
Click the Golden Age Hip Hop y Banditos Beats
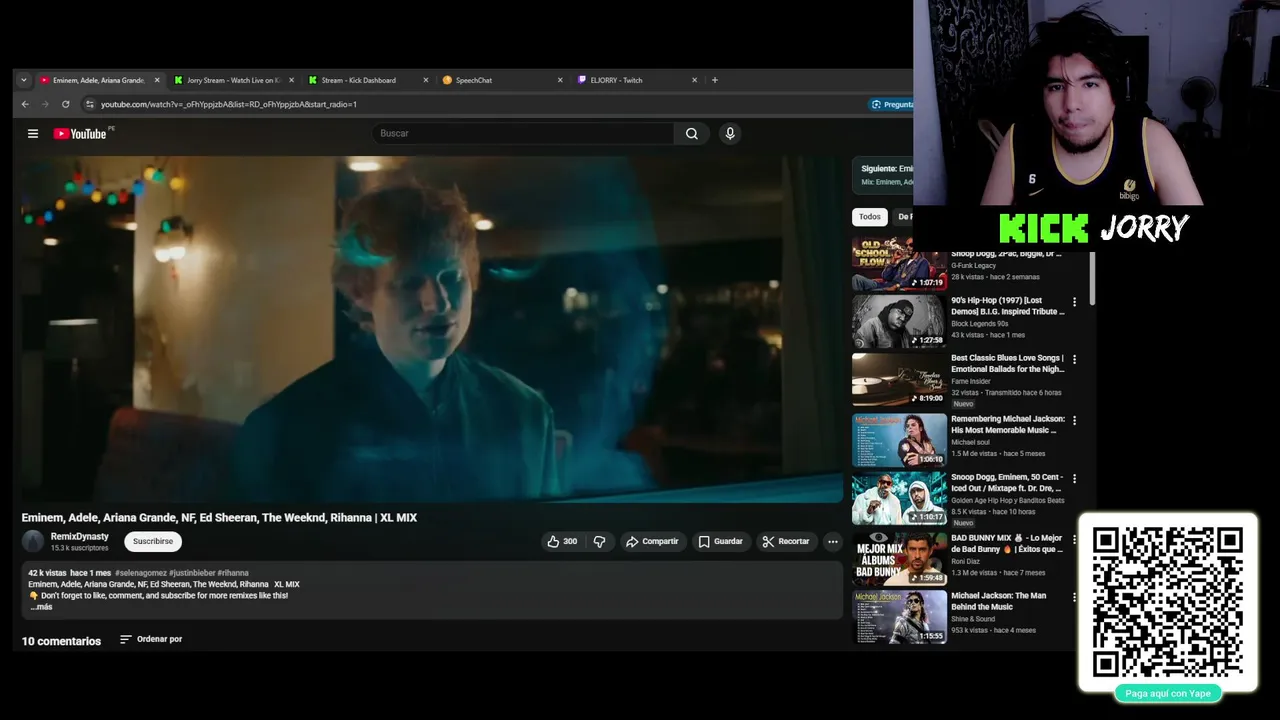tap(1008, 500)
